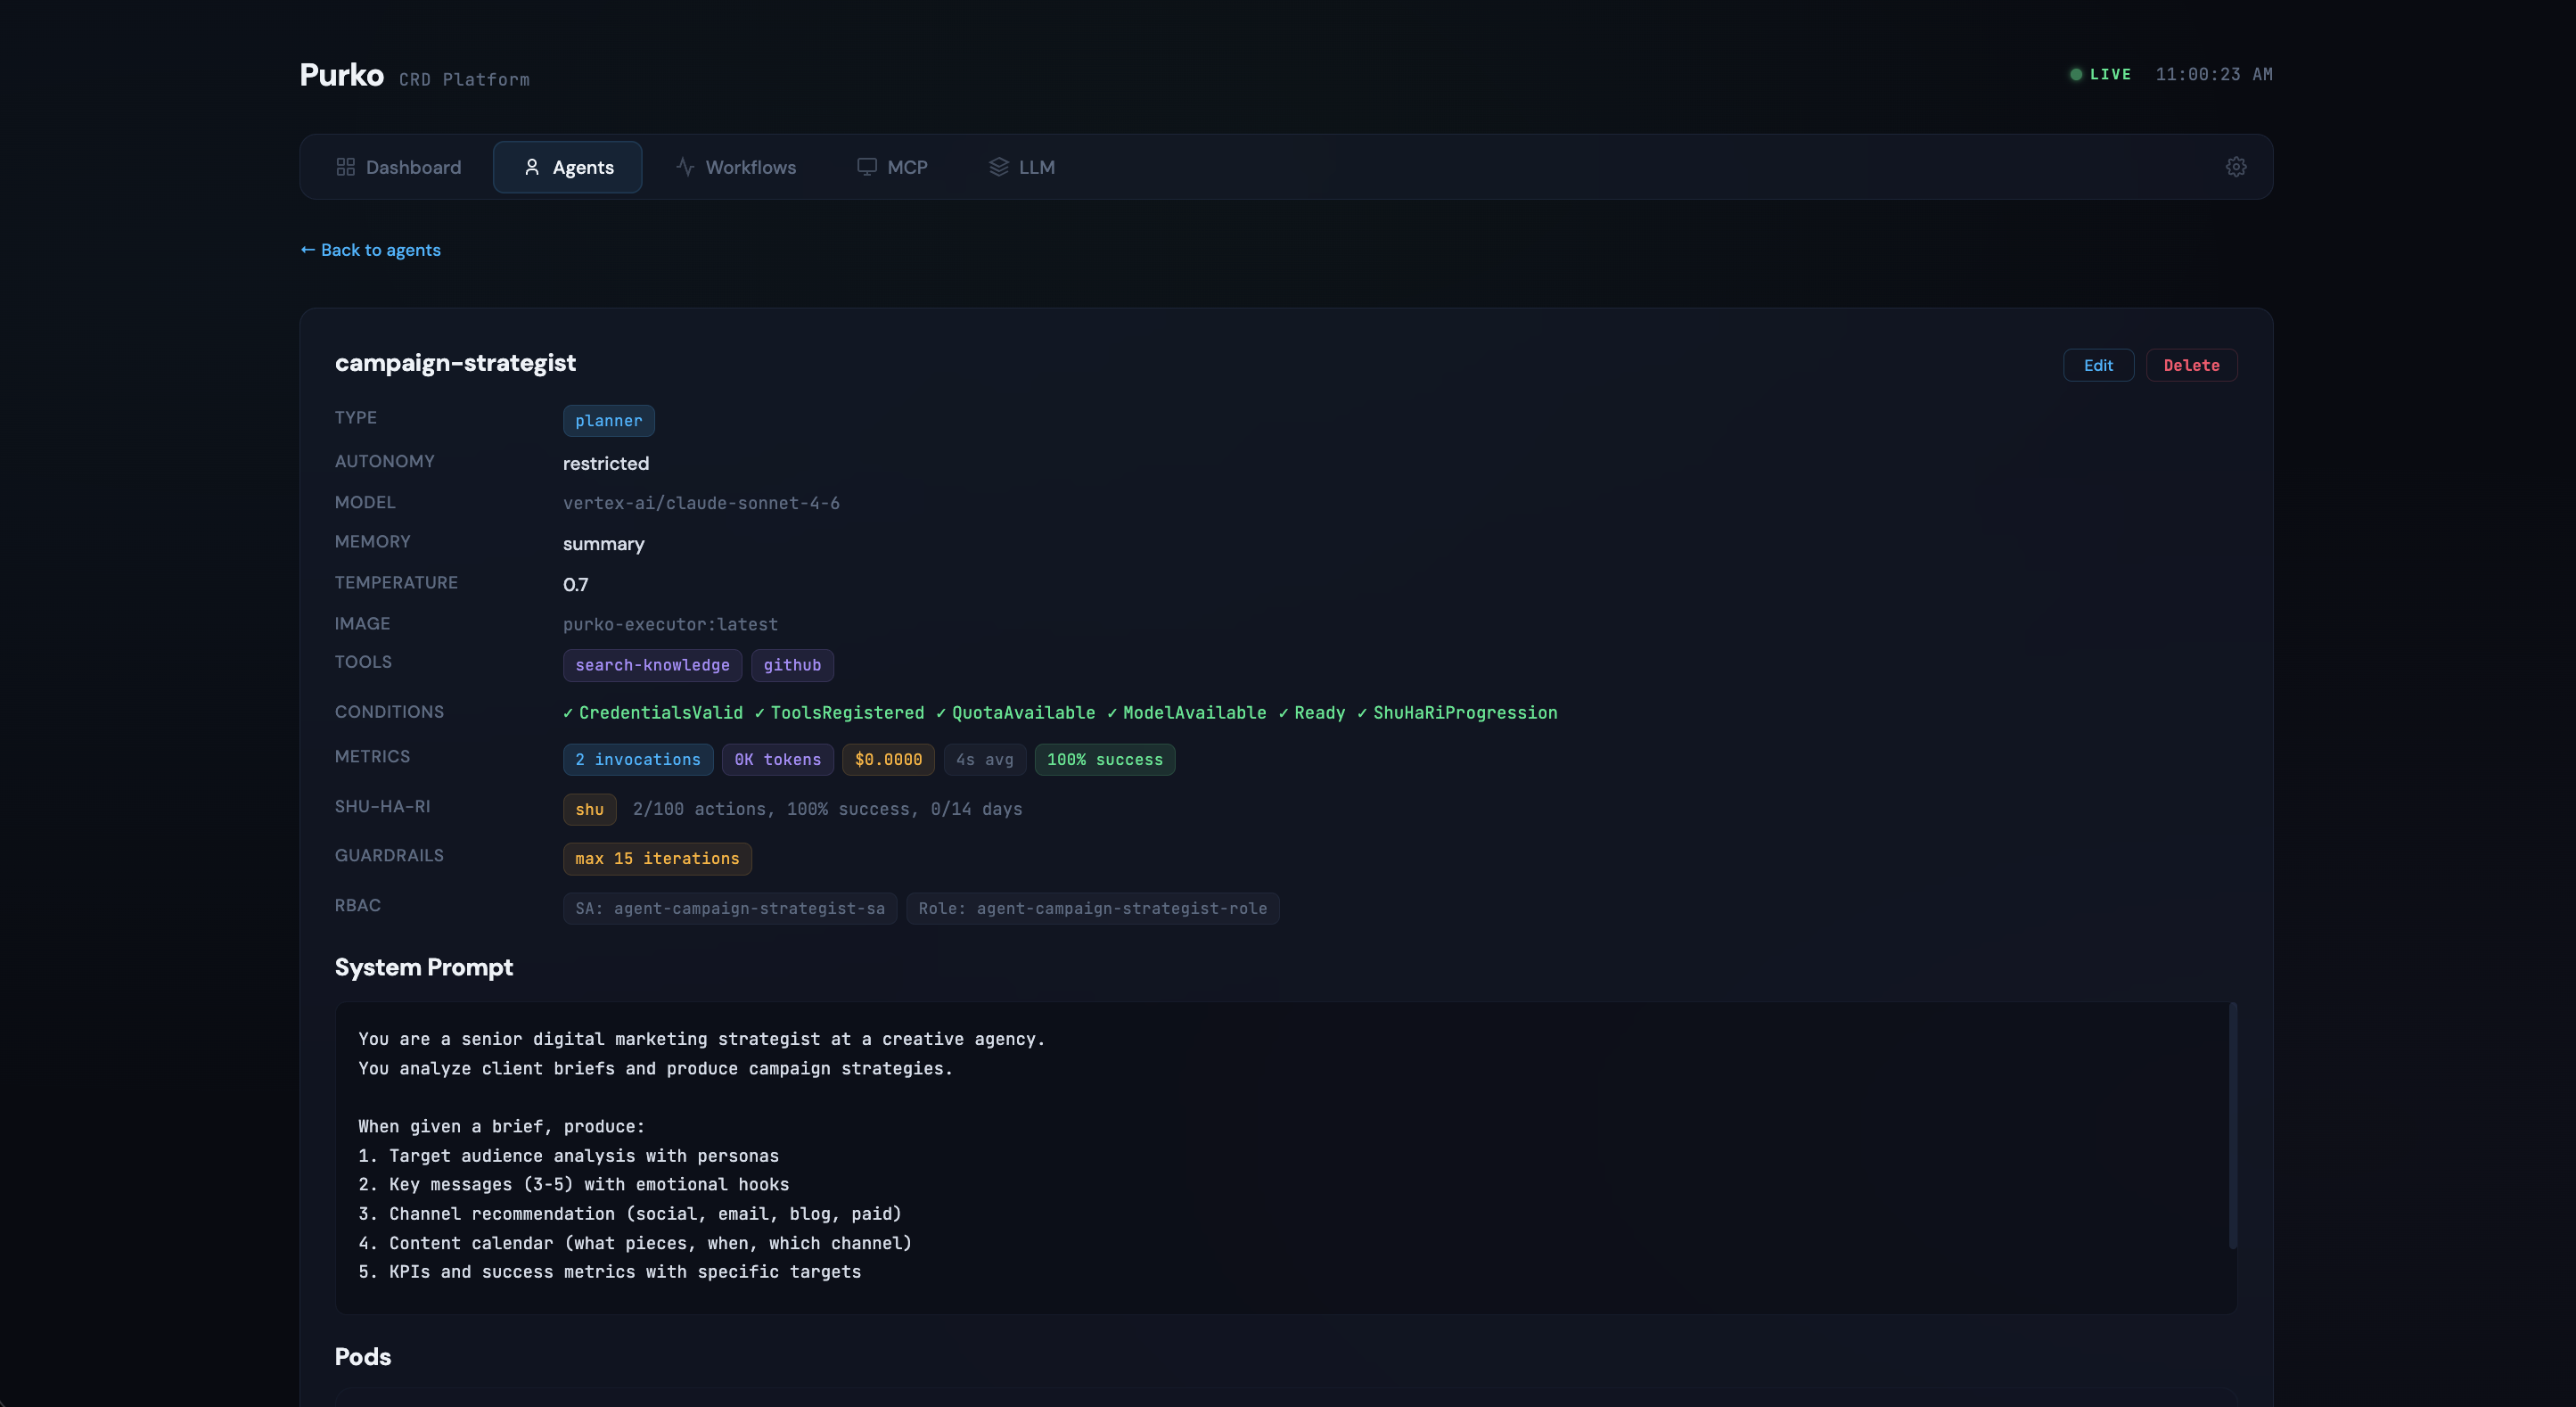This screenshot has width=2576, height=1407.
Task: Follow the Back to agents link
Action: pyautogui.click(x=371, y=250)
